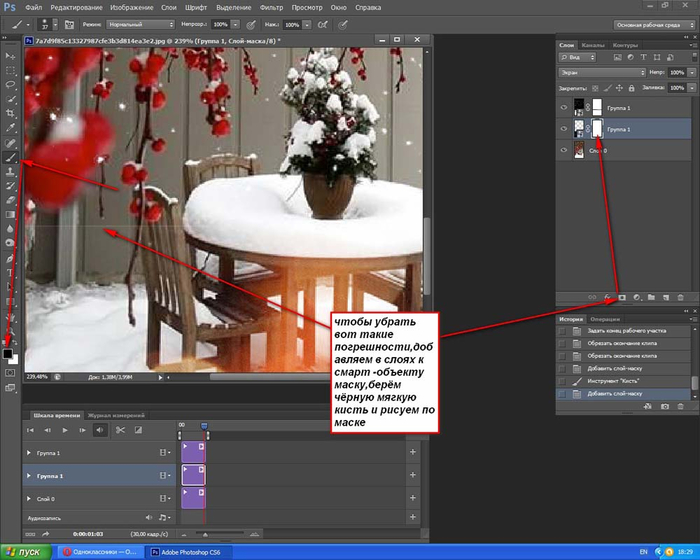Open the Фильтр menu
The width and height of the screenshot is (700, 560).
click(x=271, y=8)
